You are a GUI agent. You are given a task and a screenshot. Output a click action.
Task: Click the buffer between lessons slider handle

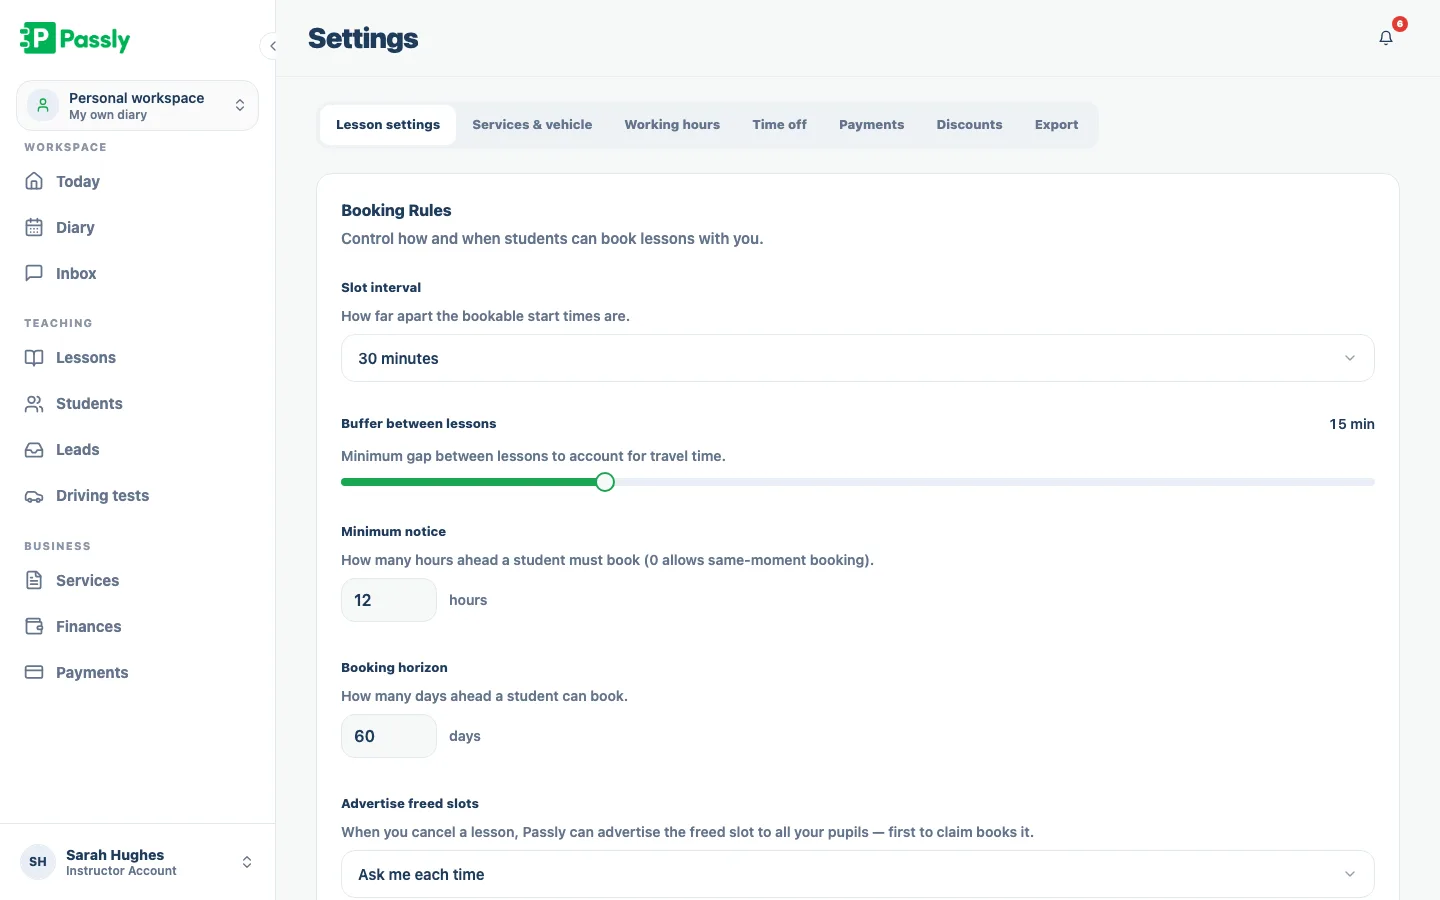pos(605,482)
